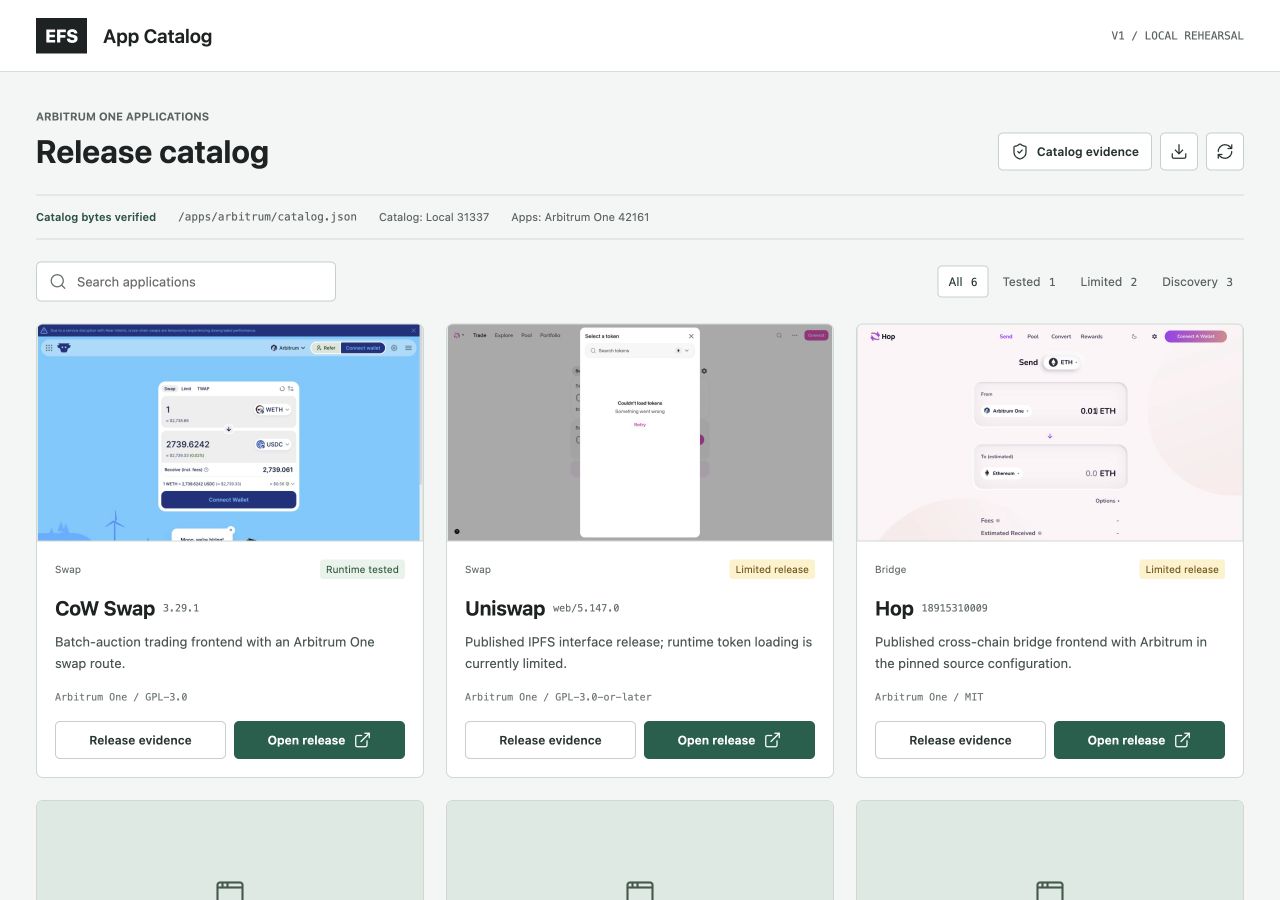The width and height of the screenshot is (1280, 900).
Task: Click the Catalog: Local 31337 label
Action: click(434, 217)
